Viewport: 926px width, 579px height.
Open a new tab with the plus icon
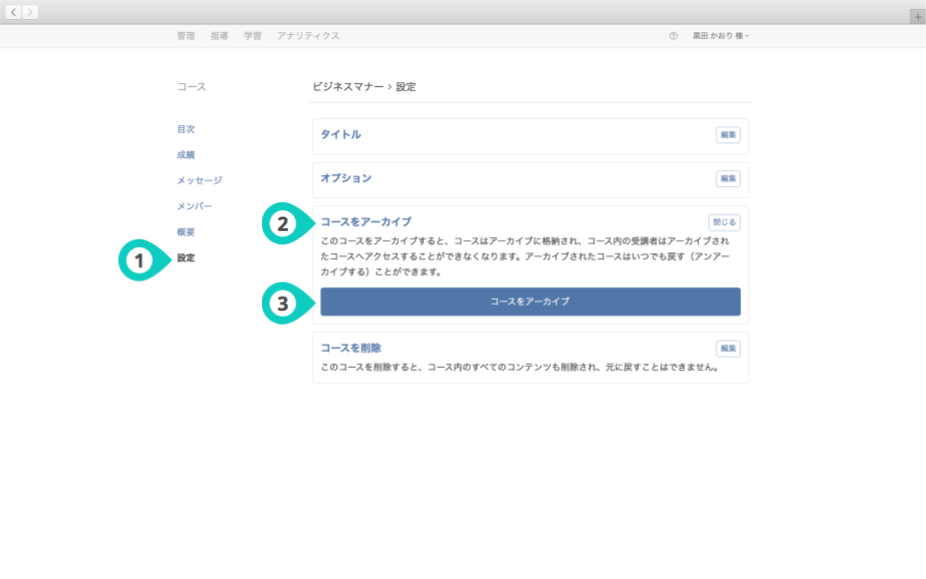coord(917,17)
